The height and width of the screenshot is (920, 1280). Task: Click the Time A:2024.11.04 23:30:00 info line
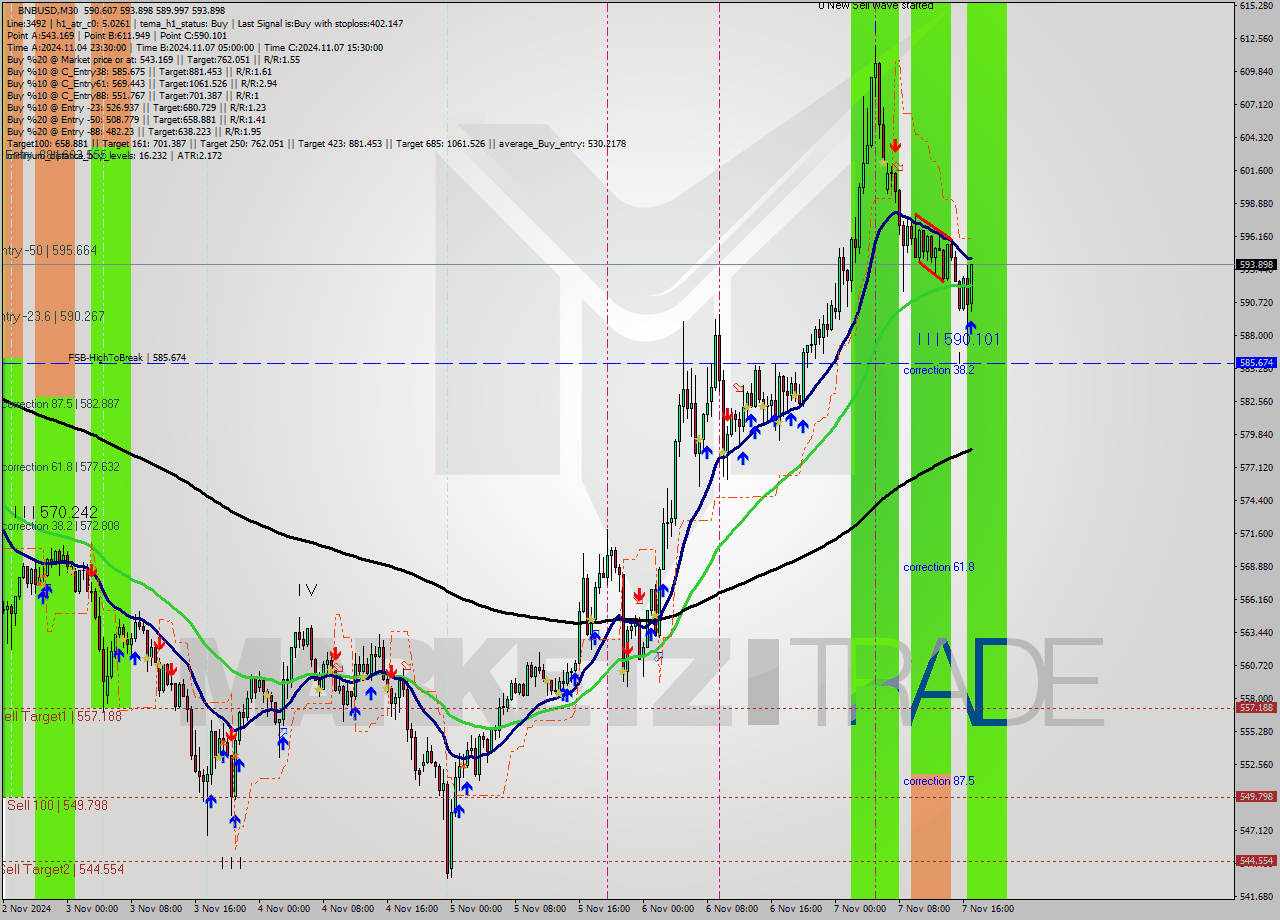[195, 47]
